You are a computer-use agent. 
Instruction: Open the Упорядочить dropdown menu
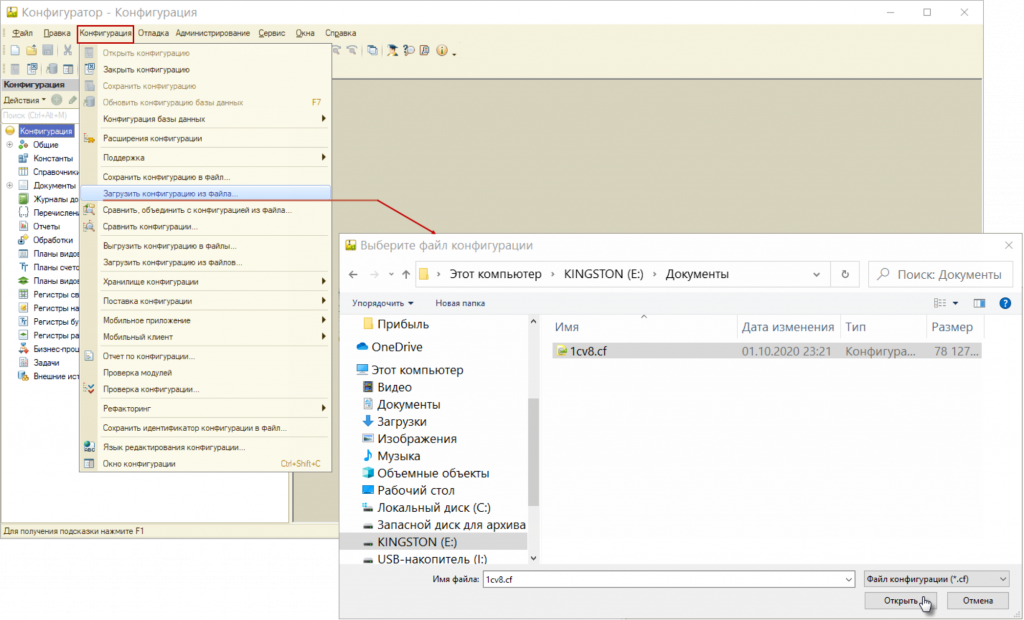pyautogui.click(x=383, y=303)
